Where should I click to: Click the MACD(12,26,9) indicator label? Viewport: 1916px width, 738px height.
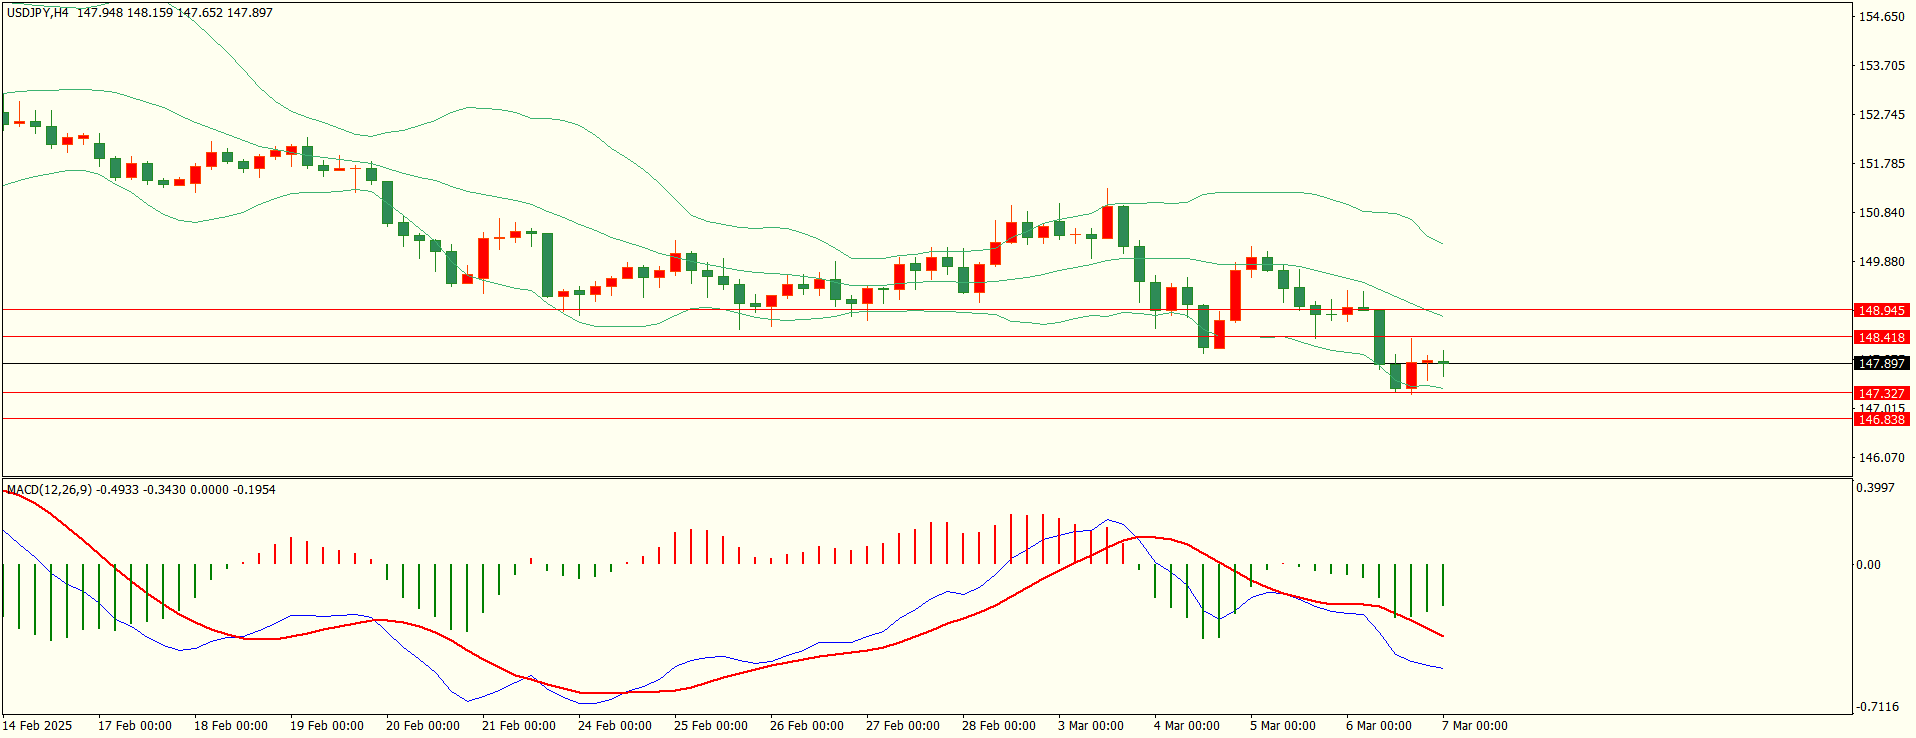point(49,490)
